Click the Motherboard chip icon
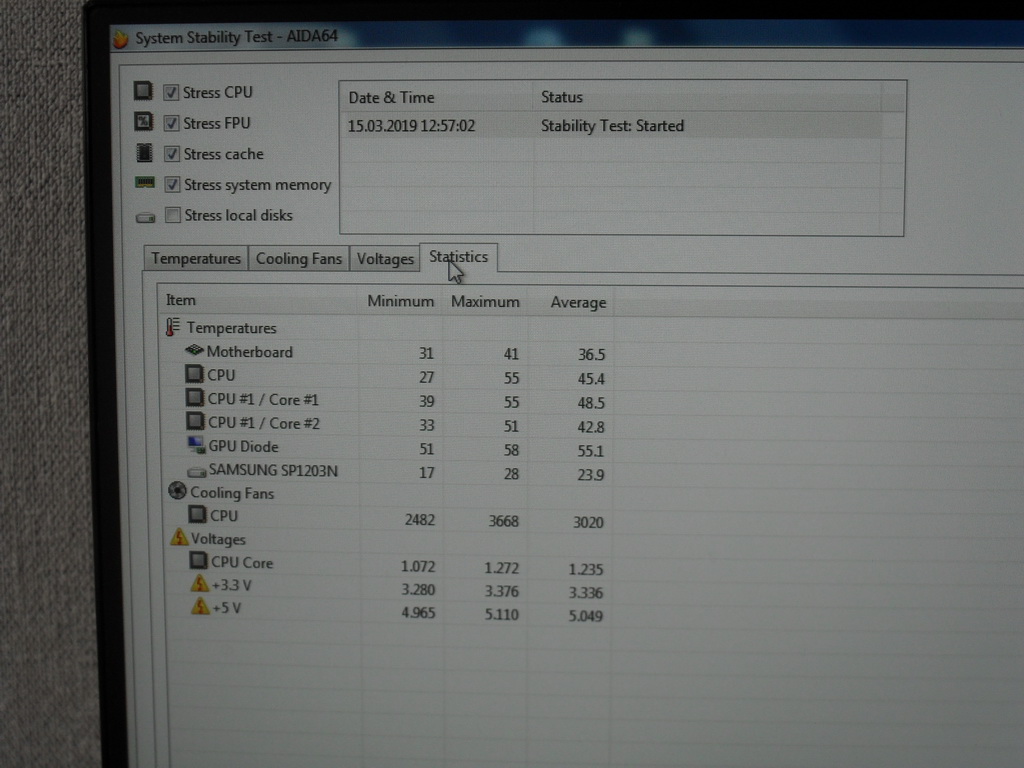The image size is (1024, 768). pyautogui.click(x=194, y=351)
